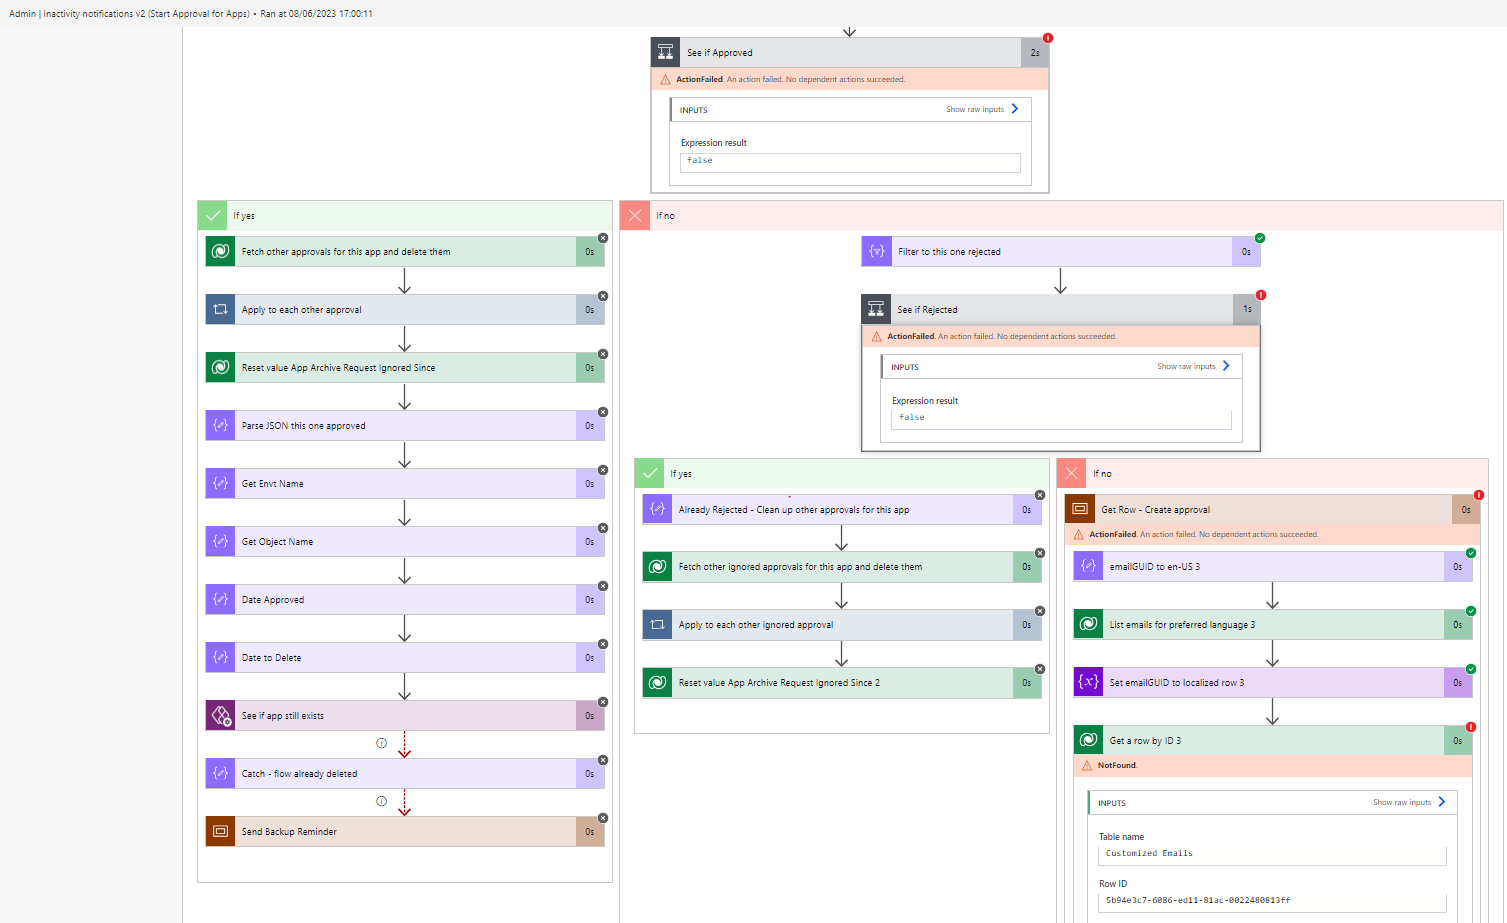Open the Admin breadcrumb link
Viewport: 1507px width, 923px height.
pos(22,13)
